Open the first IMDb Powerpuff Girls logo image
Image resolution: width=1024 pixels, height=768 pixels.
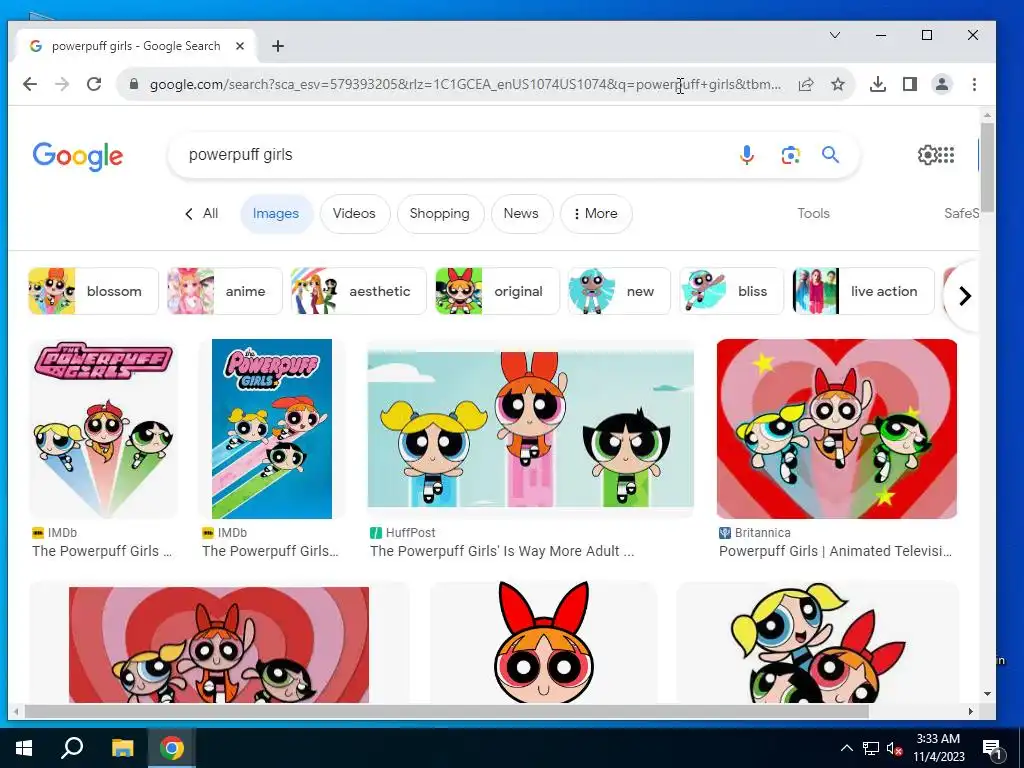coord(103,428)
